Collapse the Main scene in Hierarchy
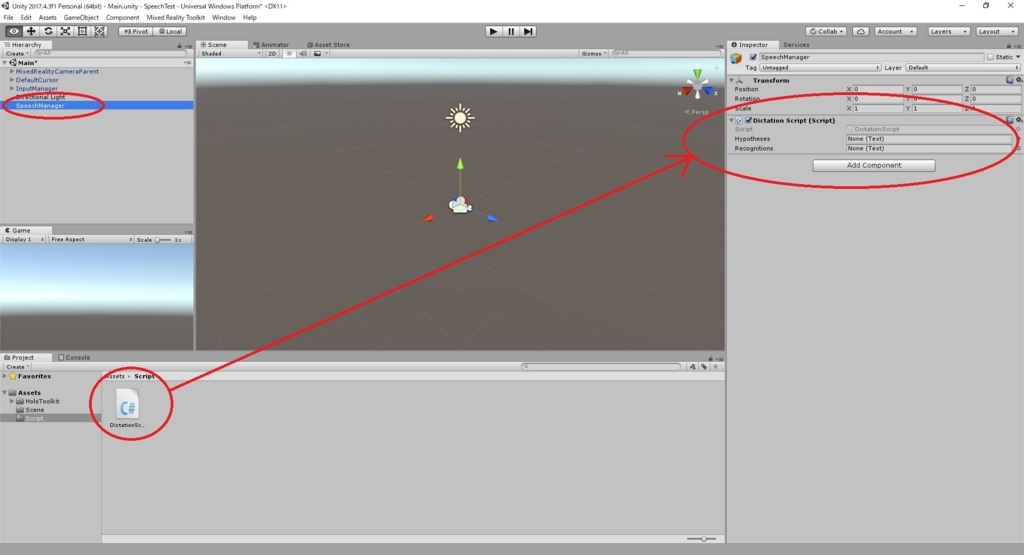The width and height of the screenshot is (1024, 555). coord(5,63)
